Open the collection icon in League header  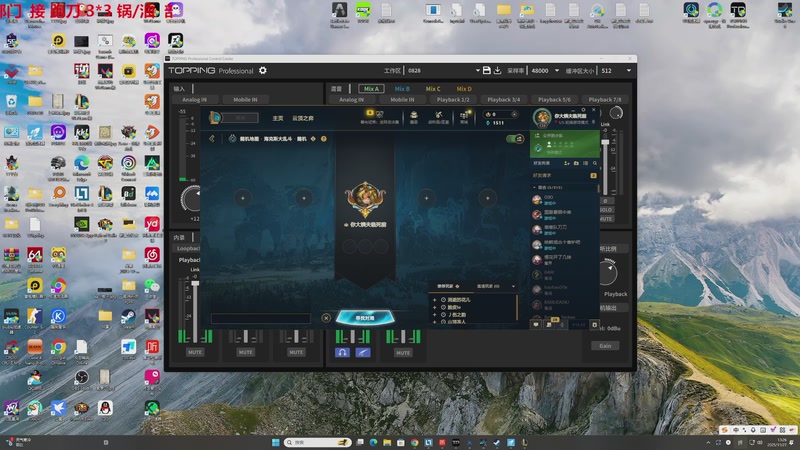click(414, 117)
